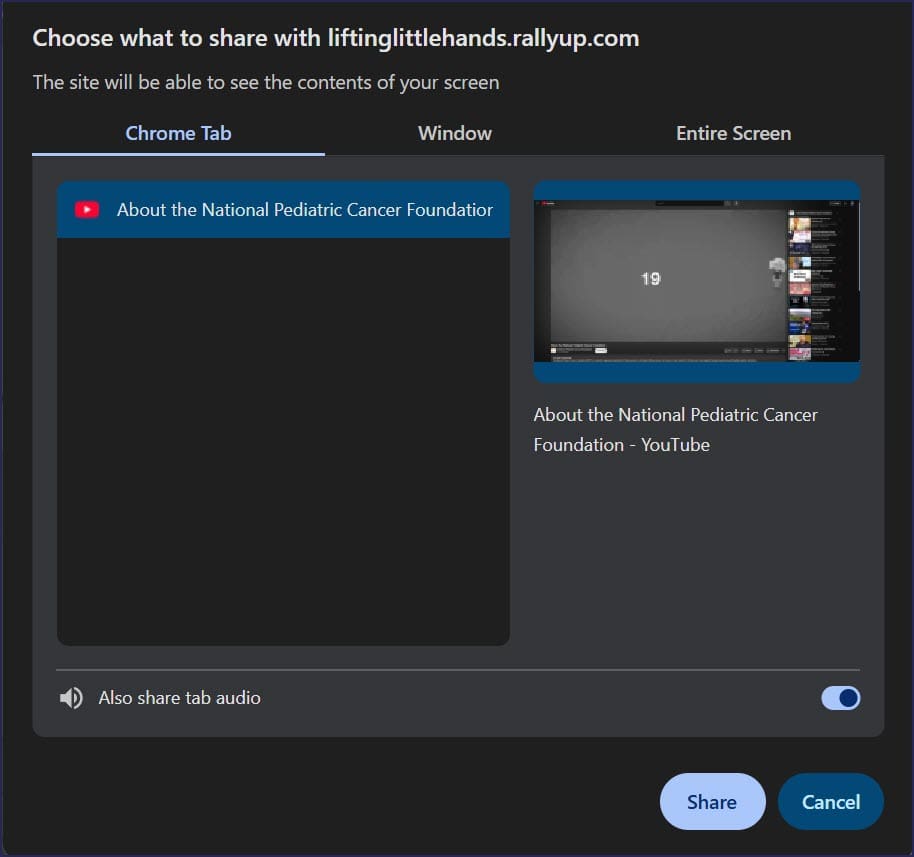Cancel the screen sharing dialog
914x857 pixels.
tap(830, 800)
